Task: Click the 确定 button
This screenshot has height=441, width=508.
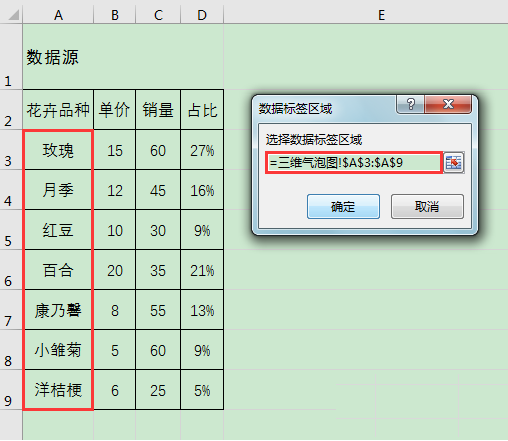Action: tap(343, 207)
